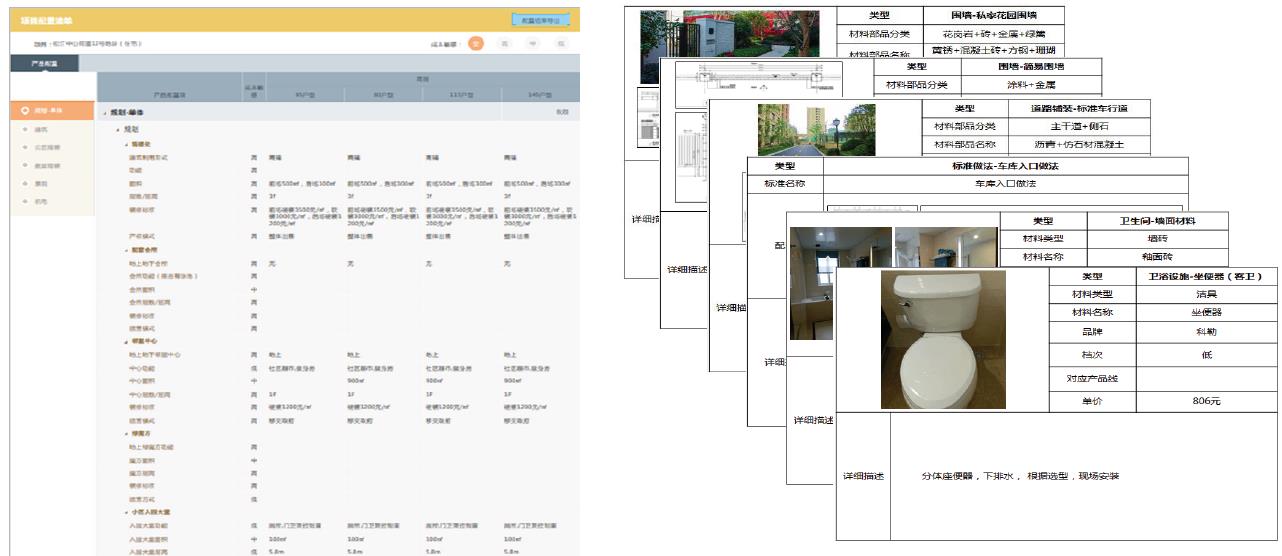Click the pin icon in the highlighted 规划·单体 sidebar item
Image resolution: width=1282 pixels, height=556 pixels.
(24, 111)
